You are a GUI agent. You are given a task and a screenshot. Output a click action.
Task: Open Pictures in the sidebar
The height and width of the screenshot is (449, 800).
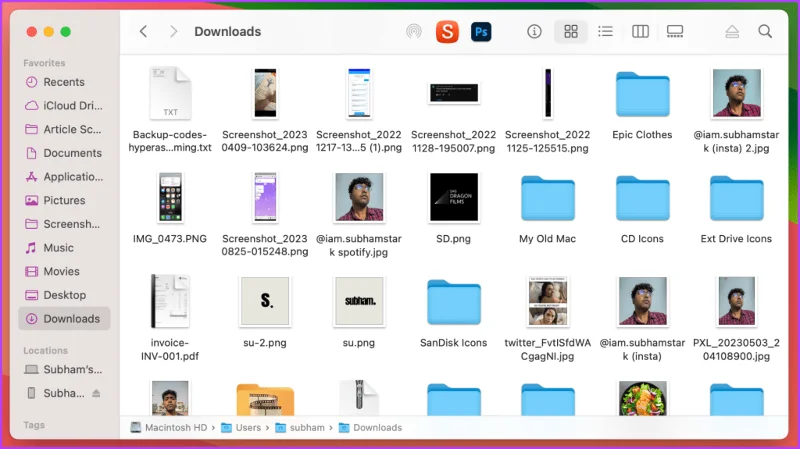tap(64, 200)
